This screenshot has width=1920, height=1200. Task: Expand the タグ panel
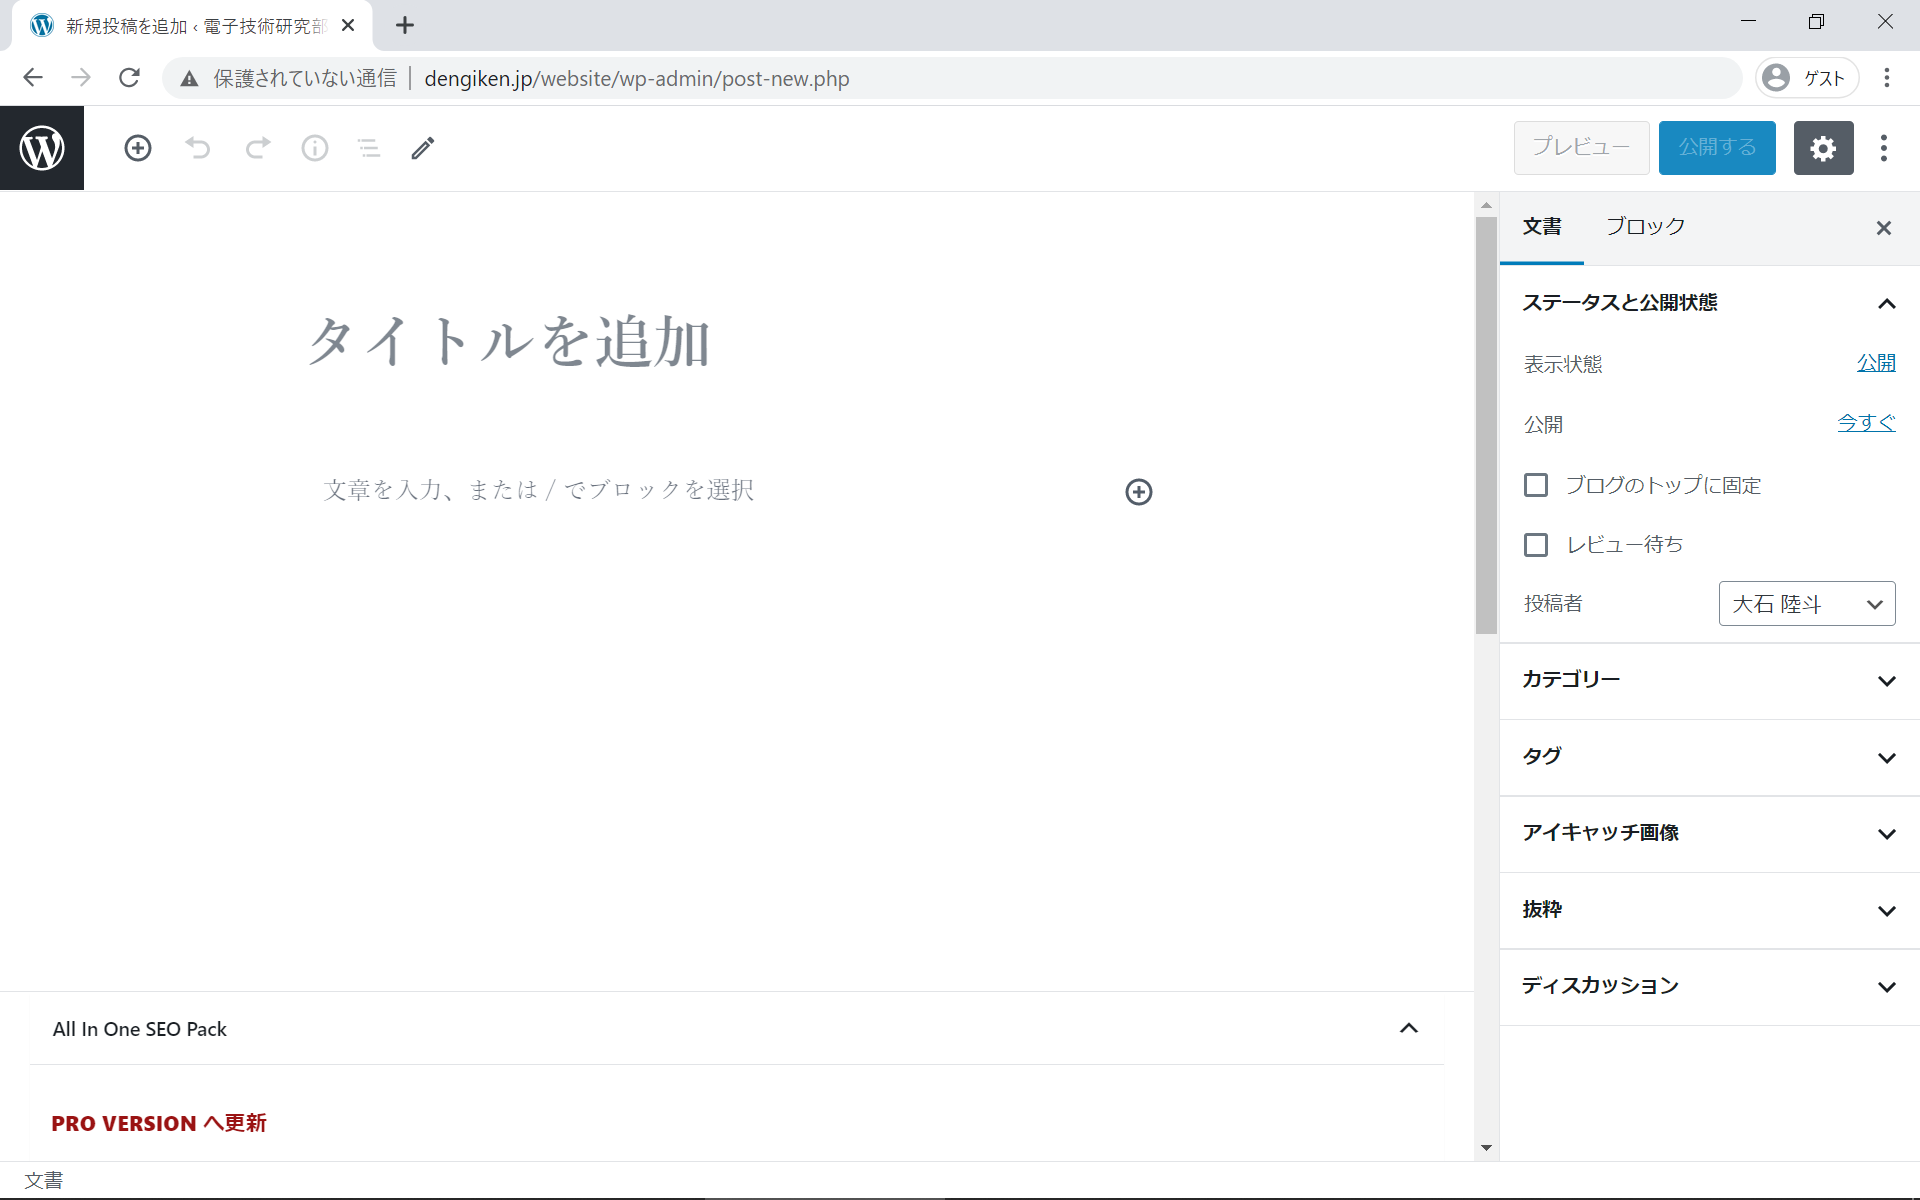pos(1710,757)
